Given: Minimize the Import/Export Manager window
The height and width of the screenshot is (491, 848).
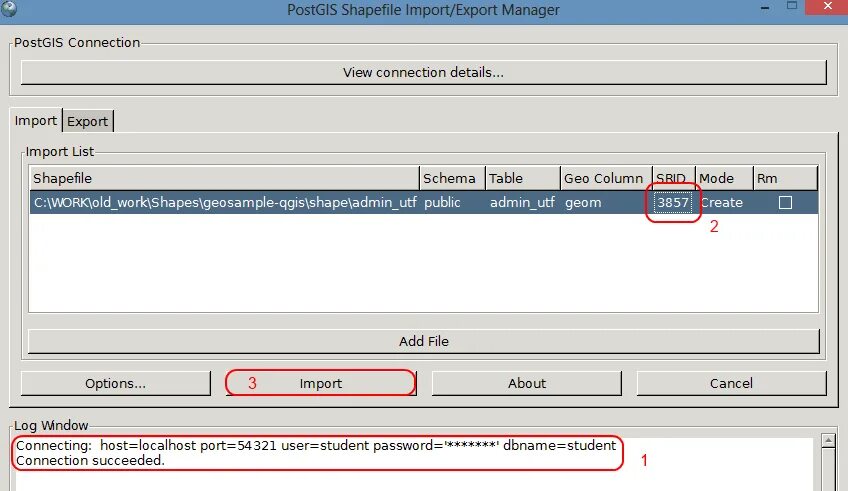Looking at the screenshot, I should pyautogui.click(x=765, y=8).
